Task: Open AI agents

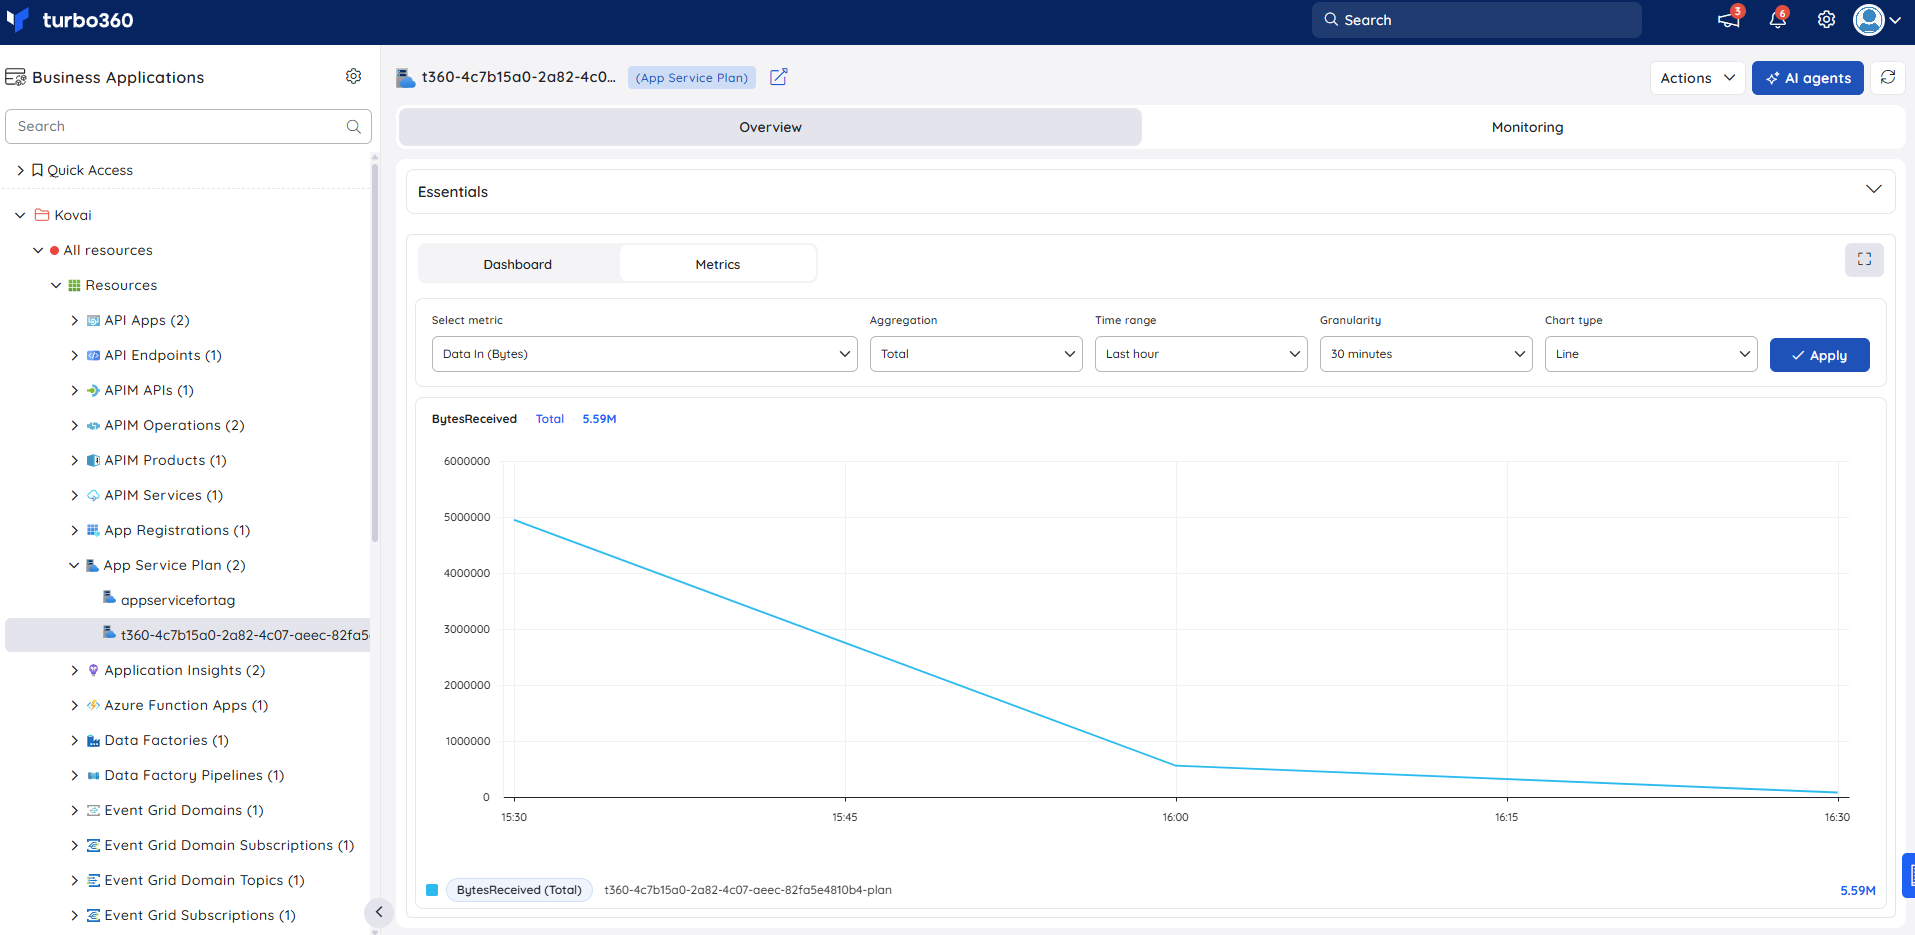Action: tap(1807, 78)
